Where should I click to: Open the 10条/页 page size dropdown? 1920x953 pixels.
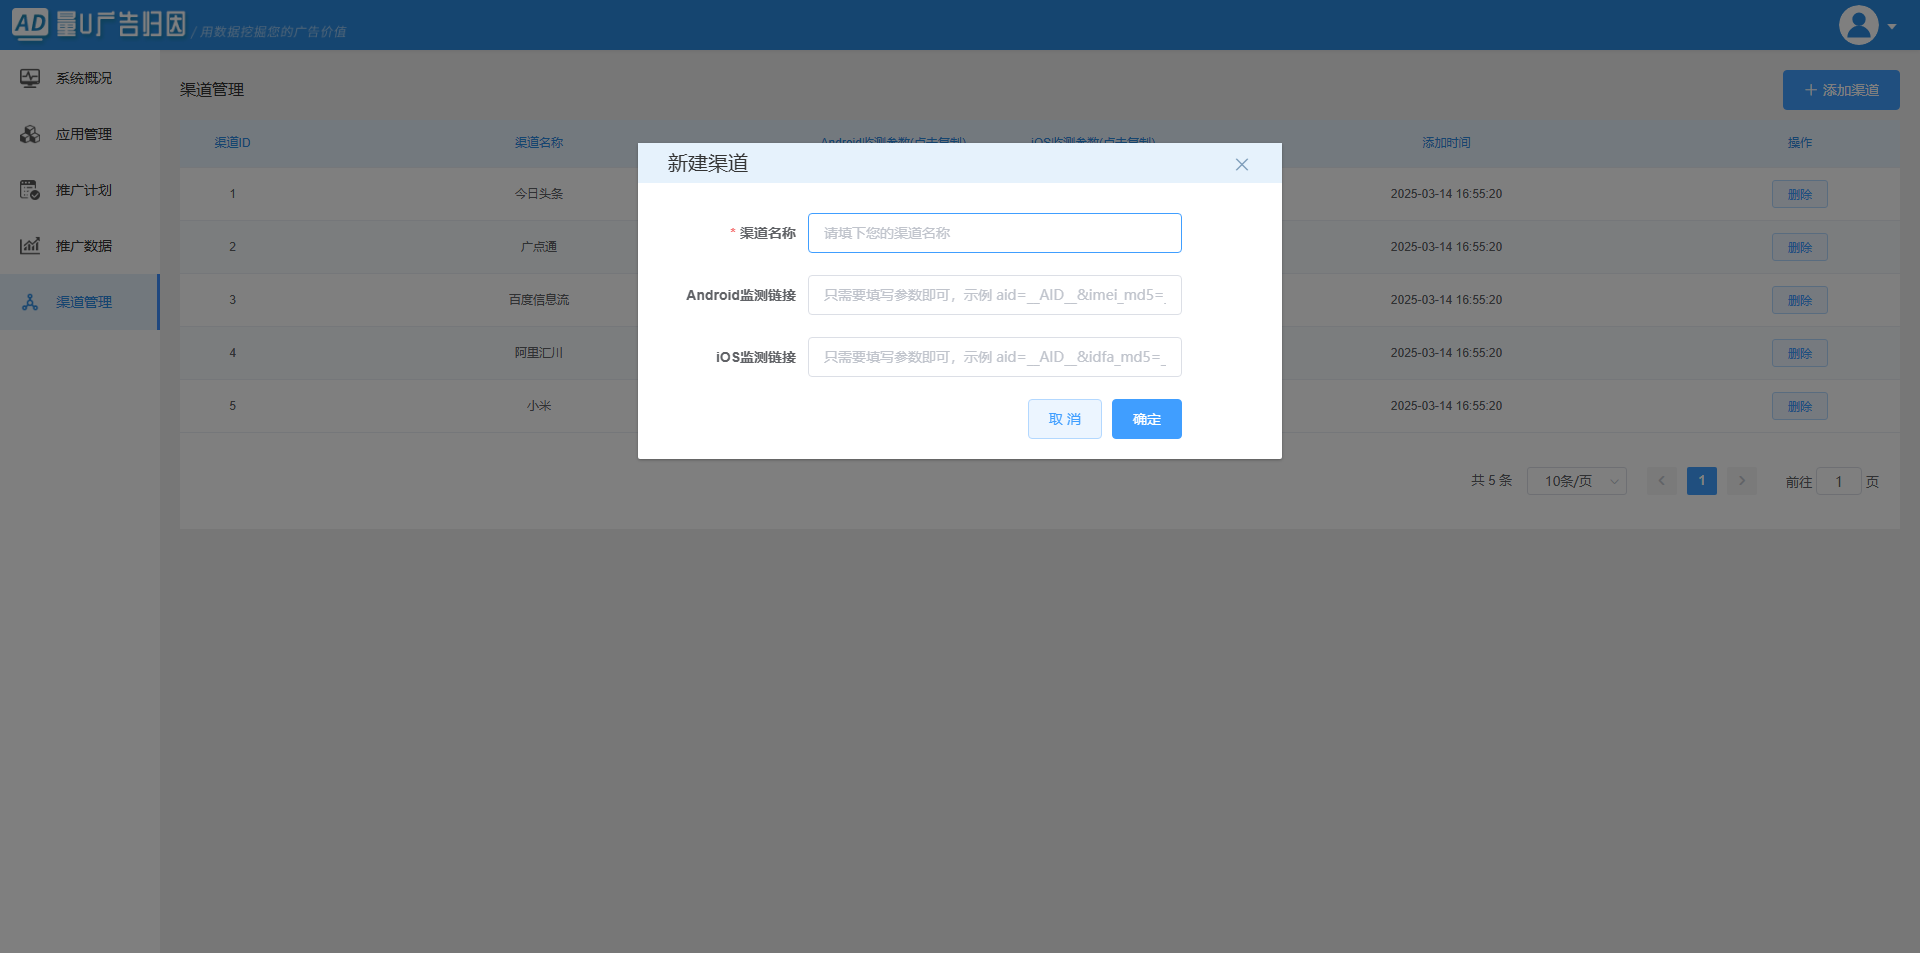click(x=1577, y=481)
